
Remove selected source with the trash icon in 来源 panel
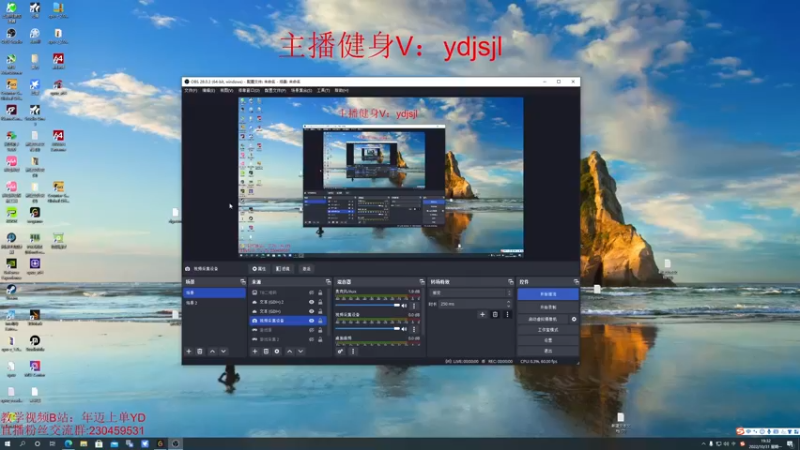point(266,352)
